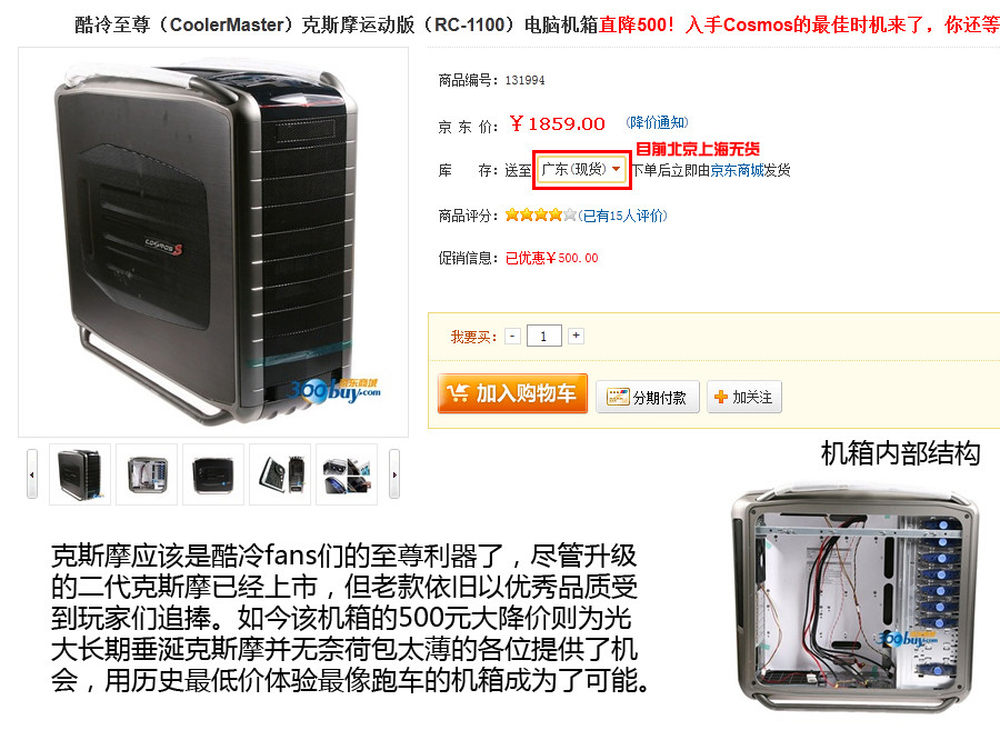Open the 广东(现货) delivery region dropdown
The width and height of the screenshot is (1000, 750).
point(581,170)
